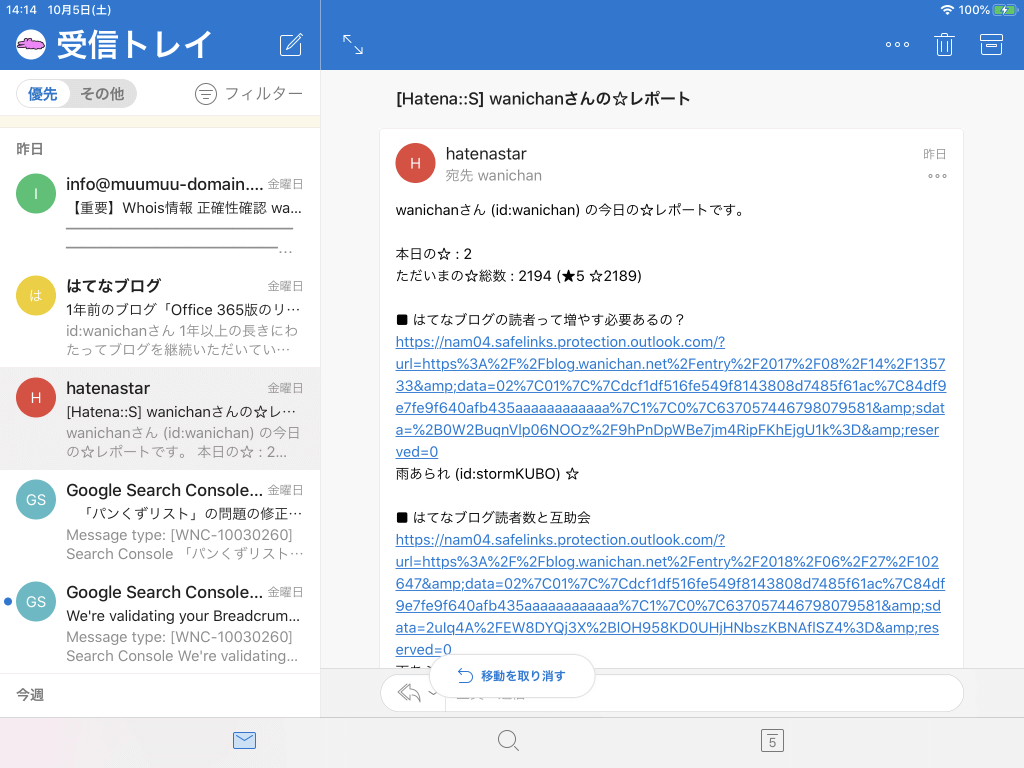Tap the GS avatar for パンくずリスト email
Image resolution: width=1024 pixels, height=768 pixels.
click(36, 500)
